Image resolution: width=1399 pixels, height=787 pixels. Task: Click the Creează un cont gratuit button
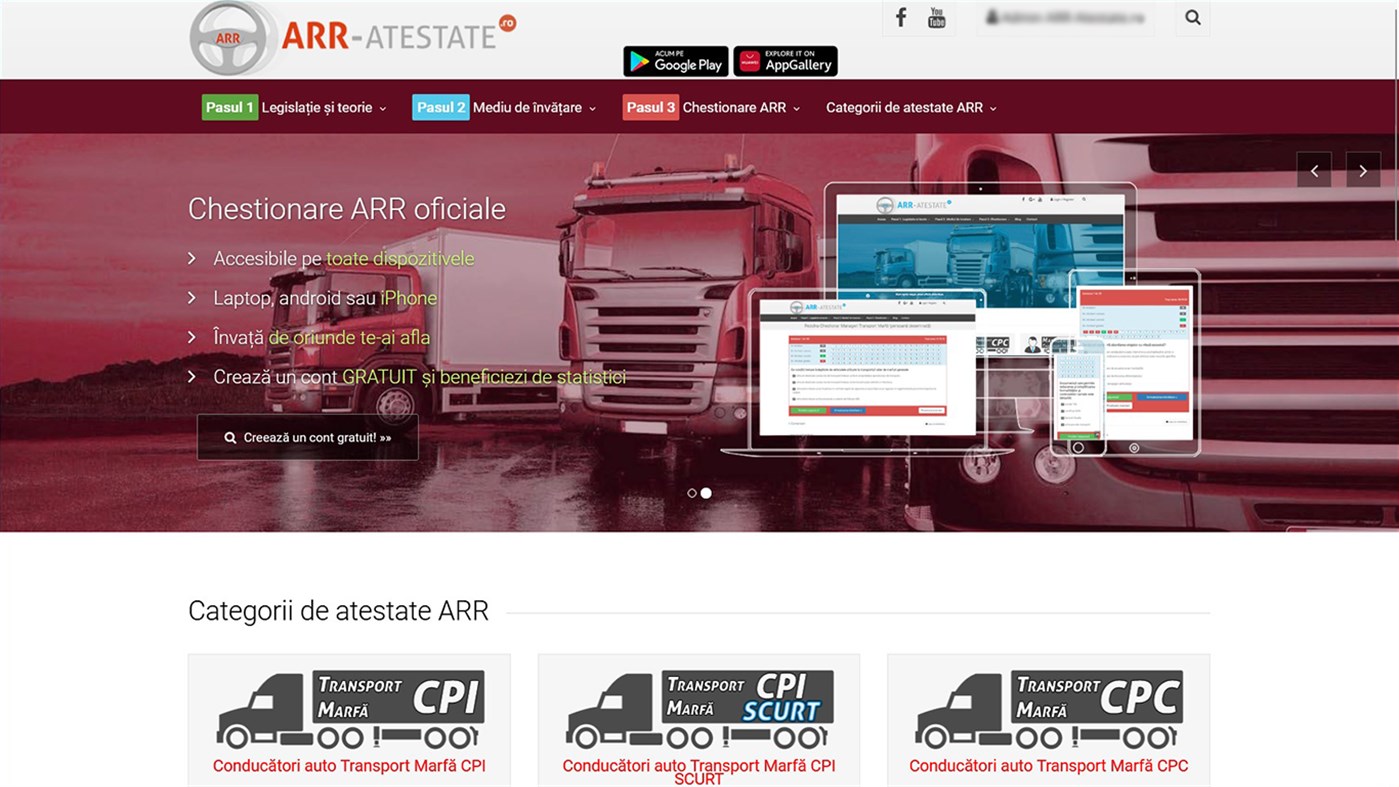coord(307,436)
